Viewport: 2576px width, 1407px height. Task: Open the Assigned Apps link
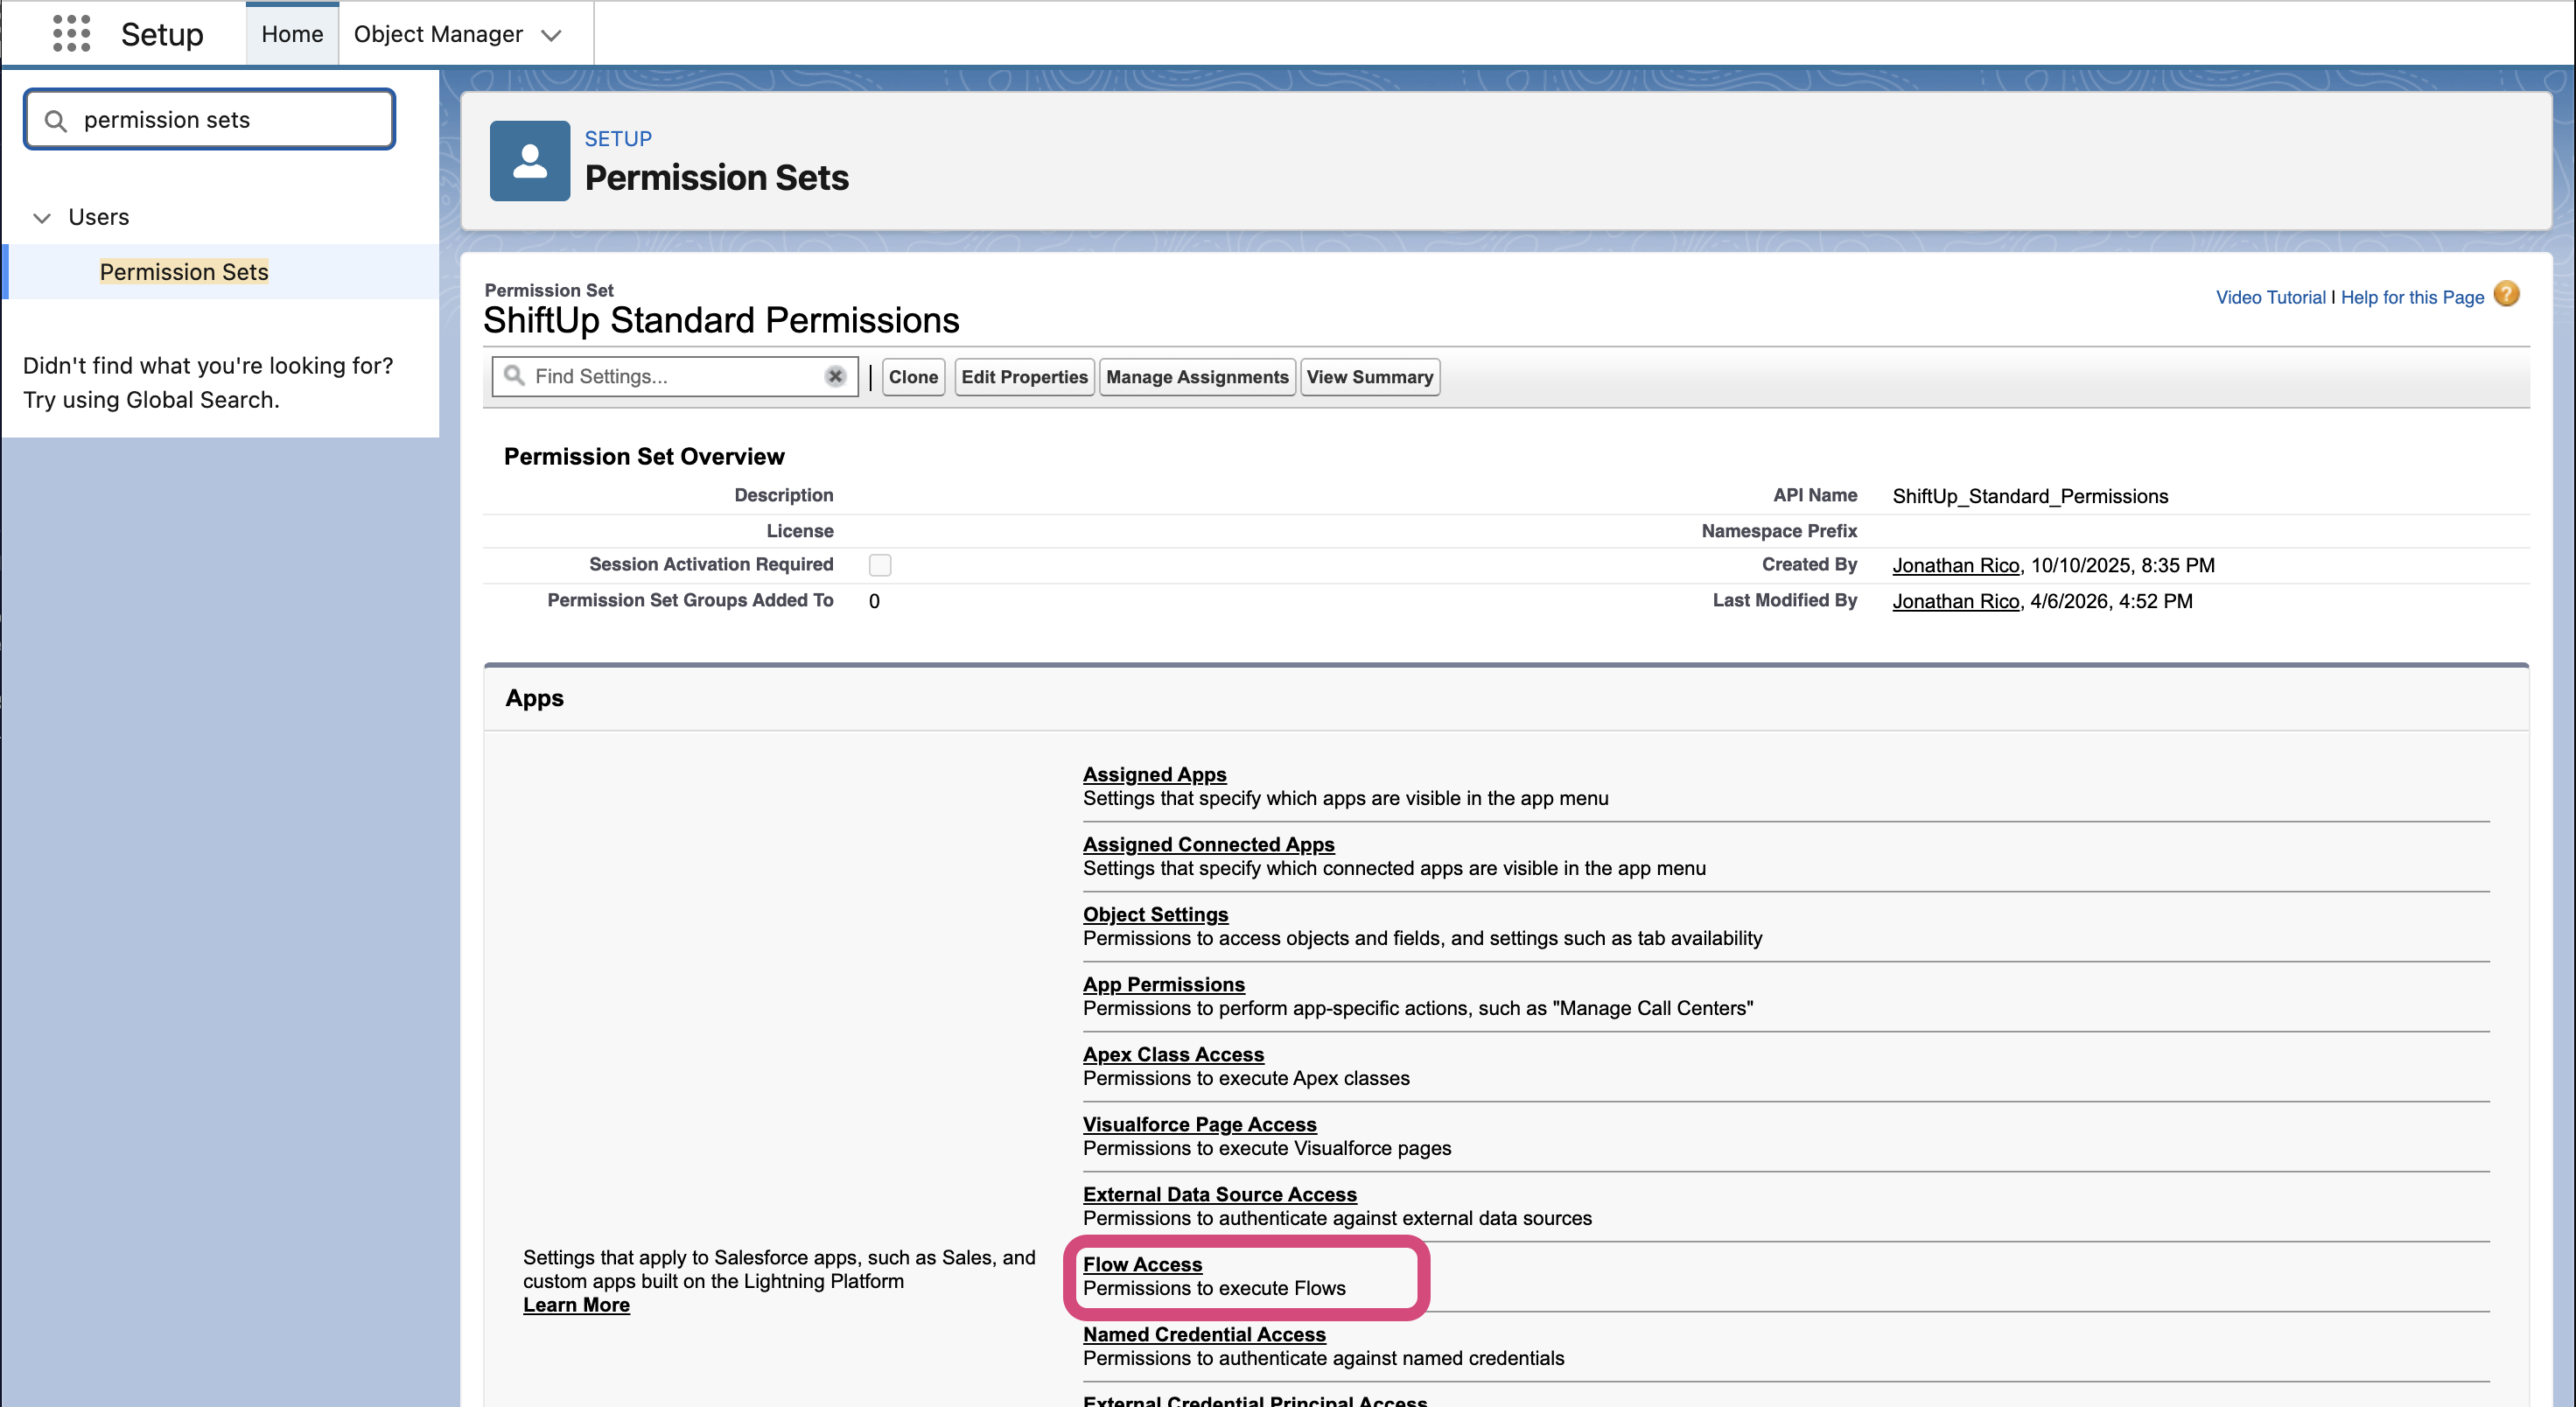[1154, 774]
